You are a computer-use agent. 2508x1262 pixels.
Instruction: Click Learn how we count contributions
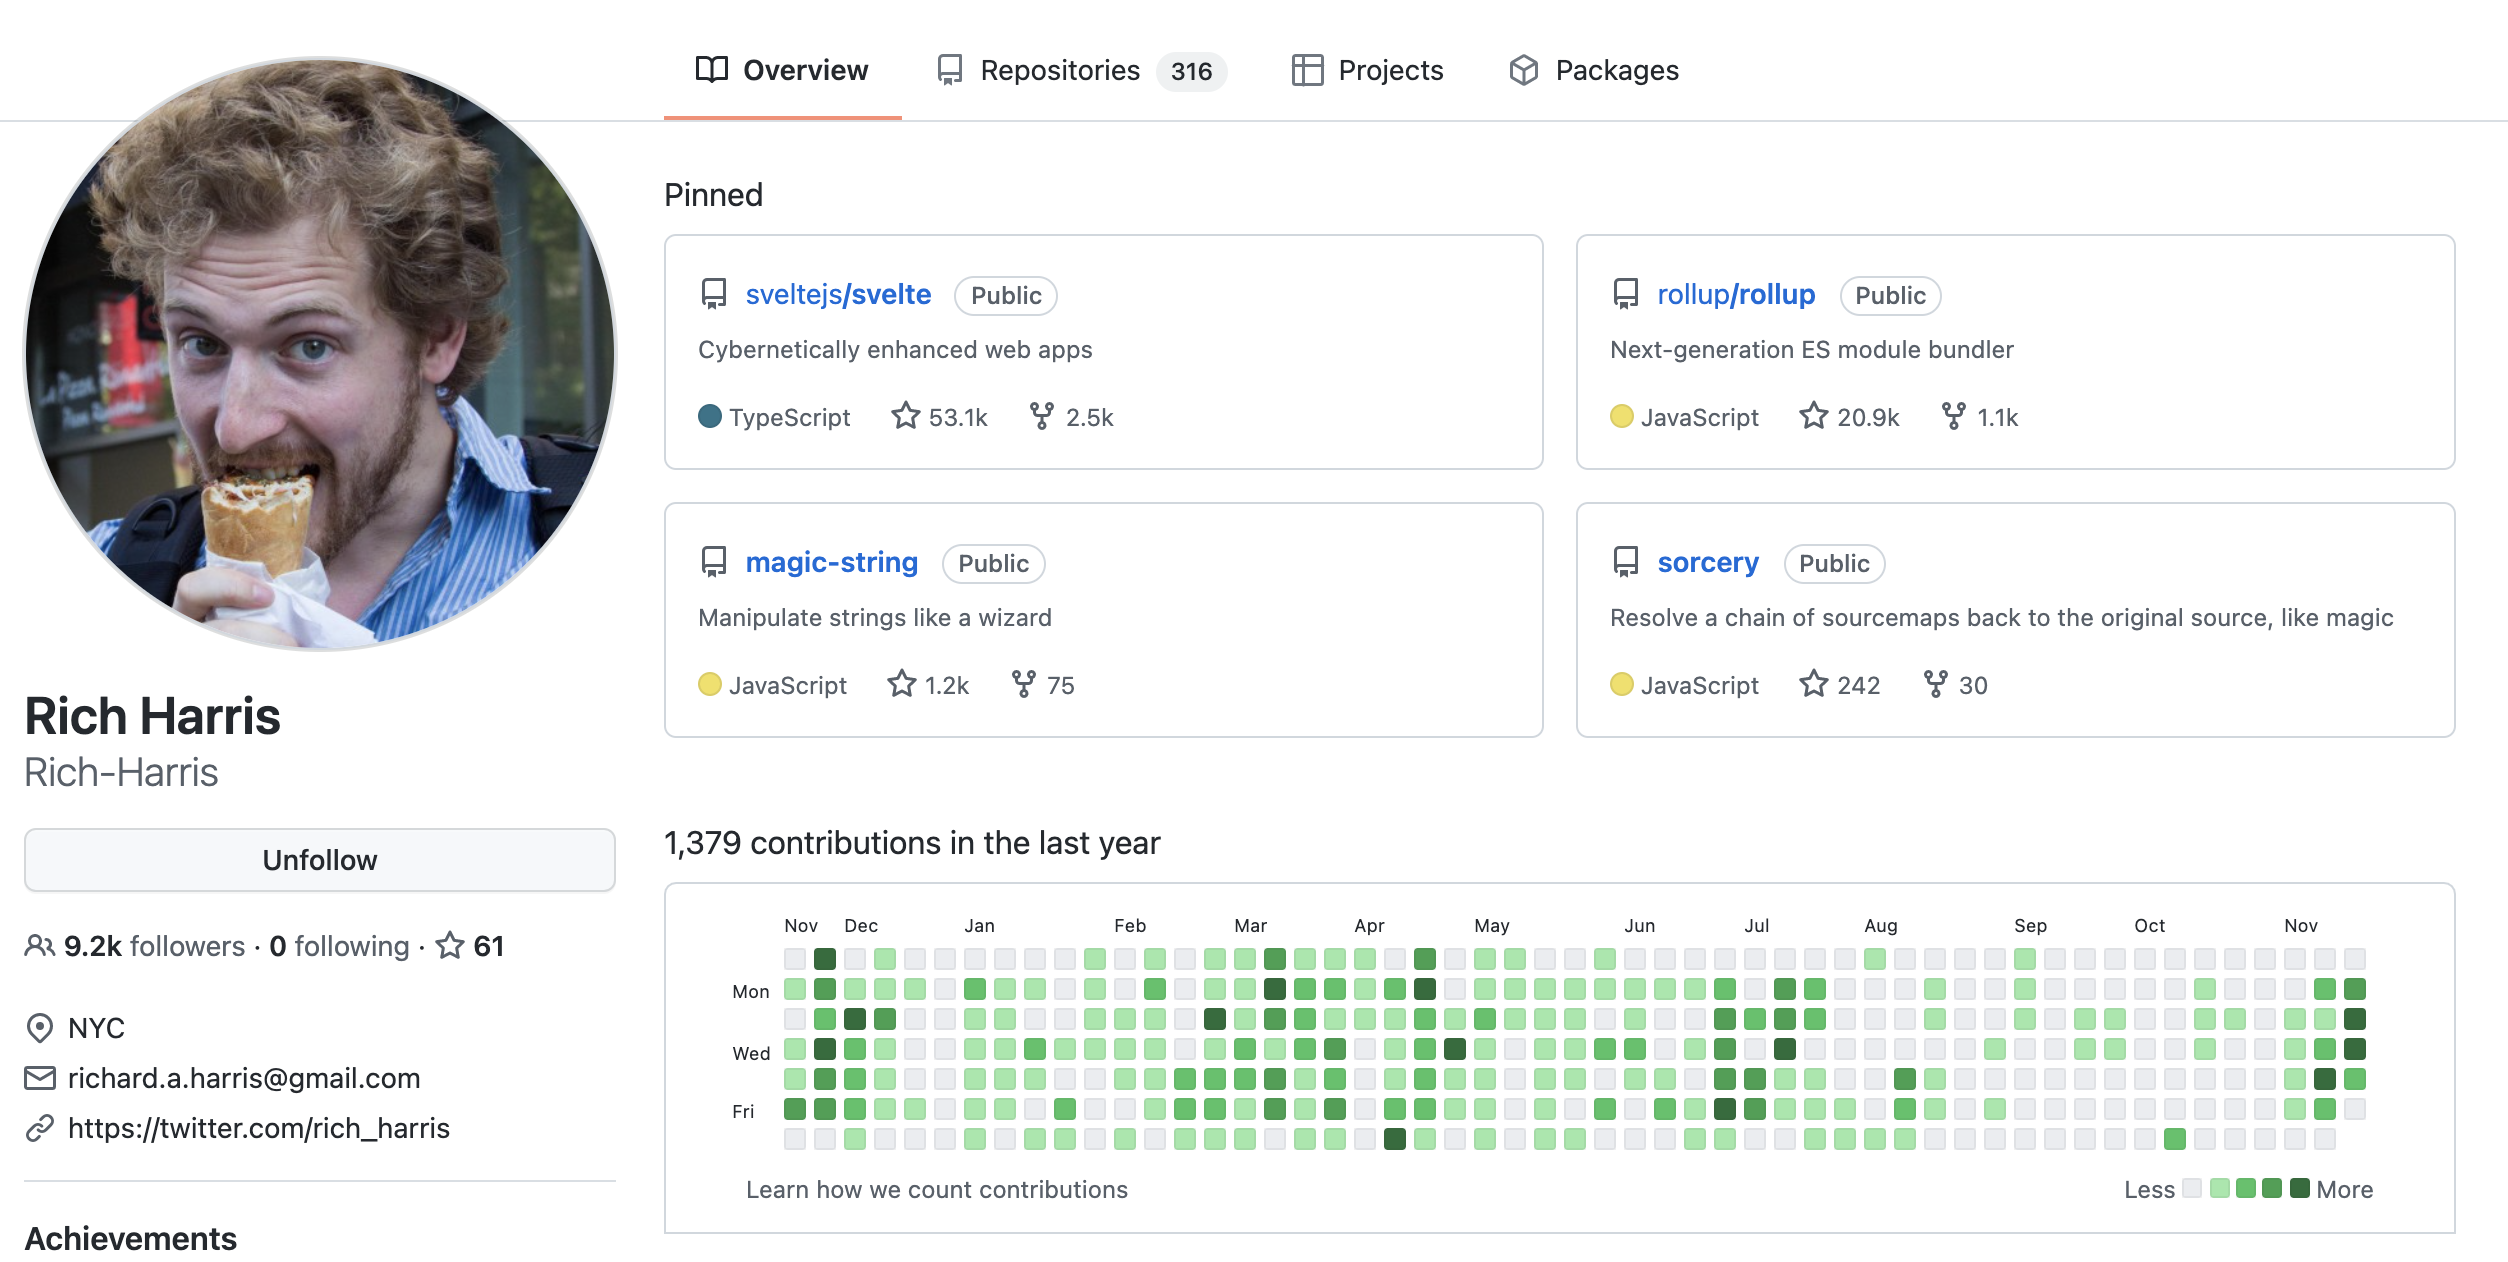936,1190
